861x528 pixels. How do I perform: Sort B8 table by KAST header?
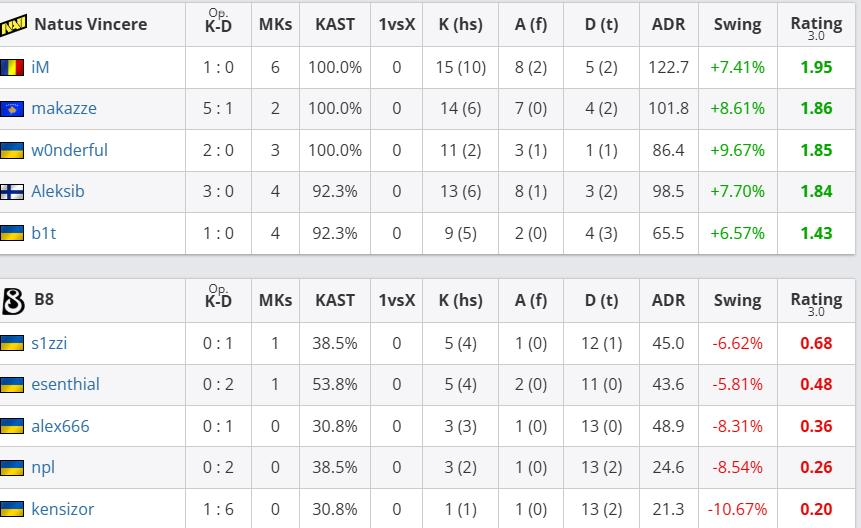tap(334, 300)
